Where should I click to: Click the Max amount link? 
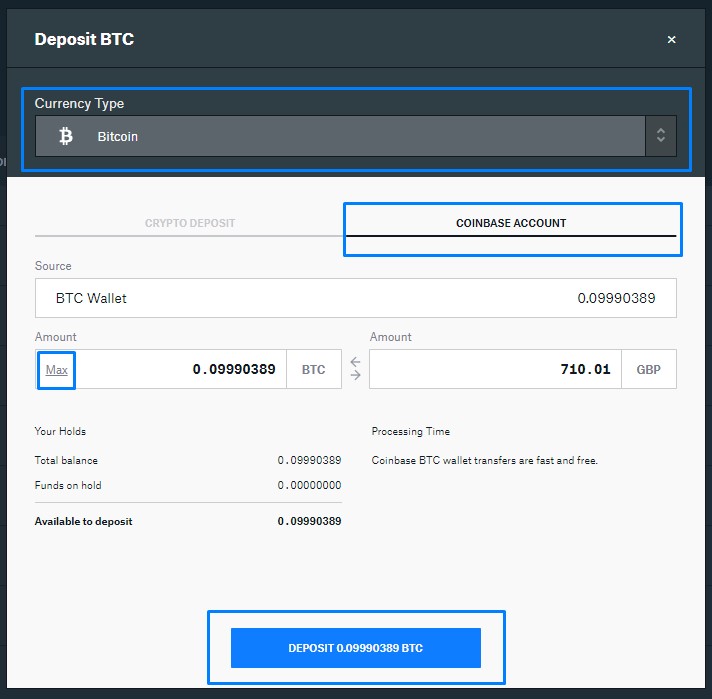point(57,370)
